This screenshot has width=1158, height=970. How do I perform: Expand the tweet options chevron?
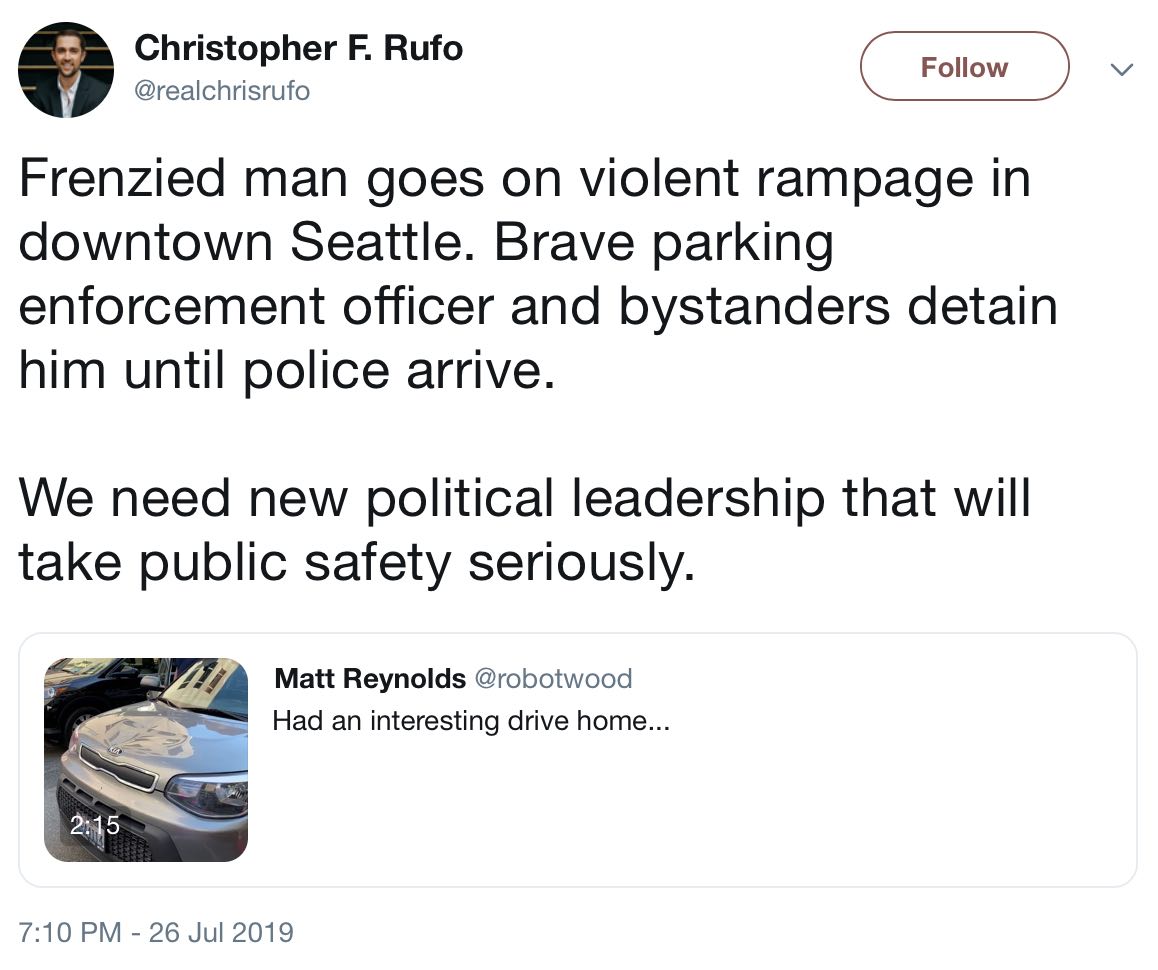[1122, 69]
